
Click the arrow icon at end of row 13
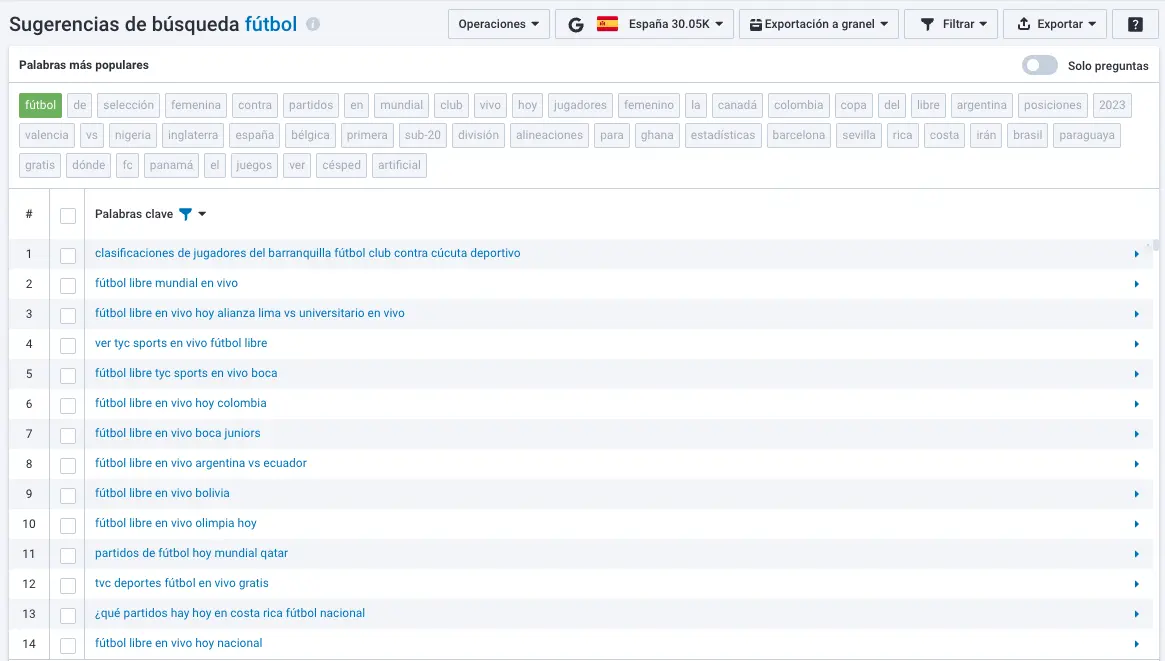click(1137, 614)
